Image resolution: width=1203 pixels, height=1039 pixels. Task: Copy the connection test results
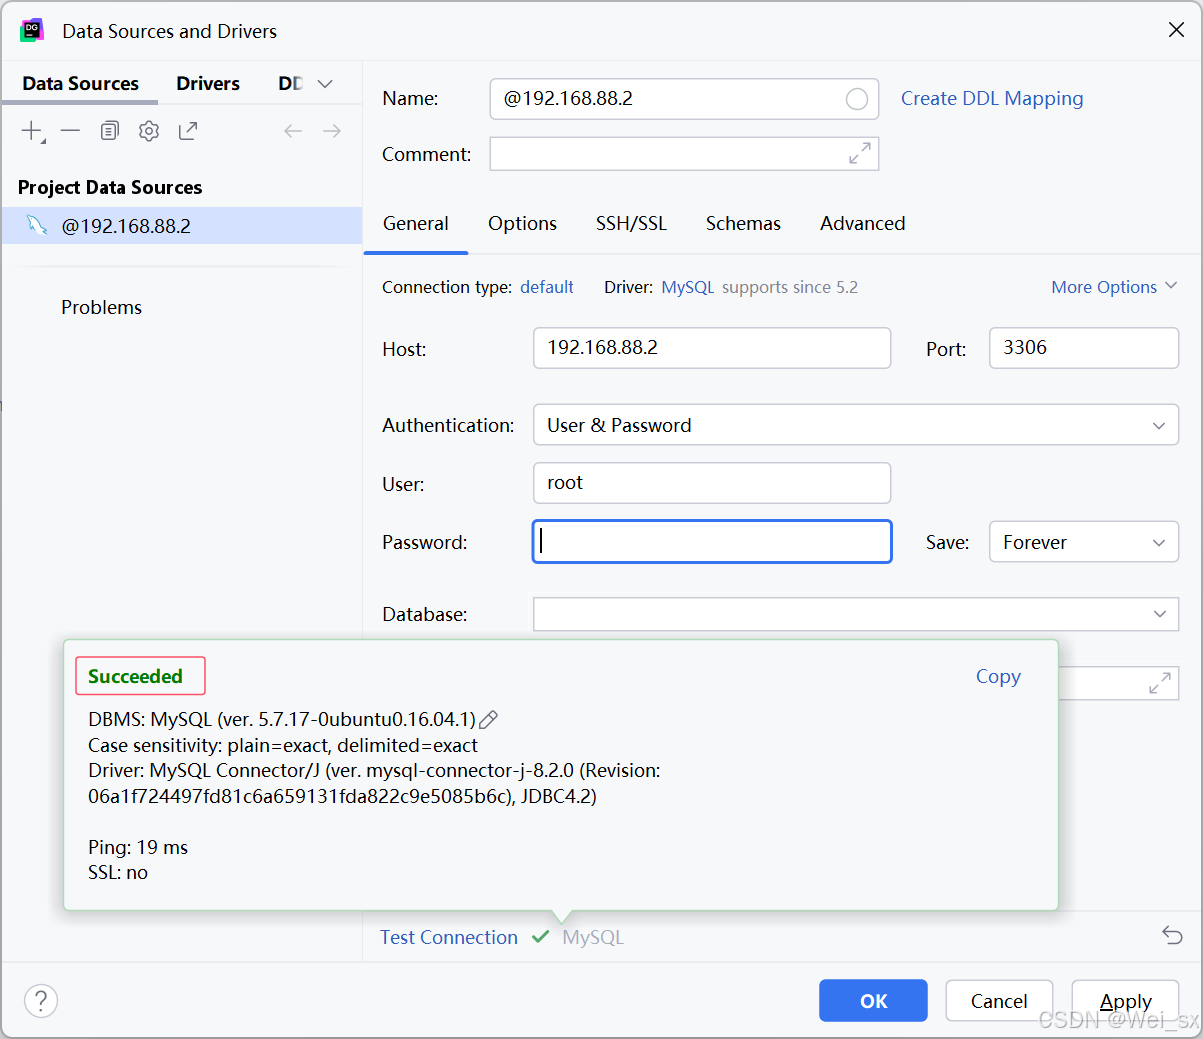pyautogui.click(x=997, y=676)
